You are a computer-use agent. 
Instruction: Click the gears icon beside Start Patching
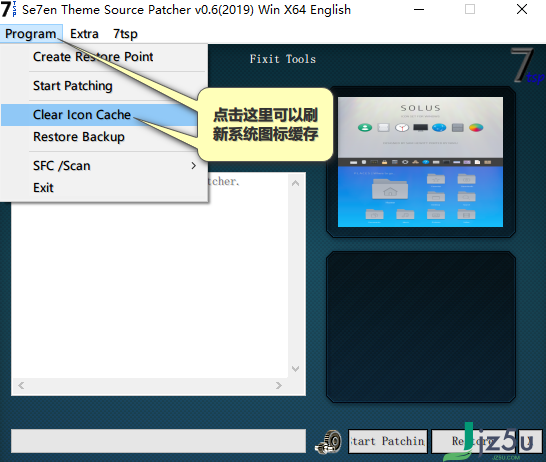(328, 442)
